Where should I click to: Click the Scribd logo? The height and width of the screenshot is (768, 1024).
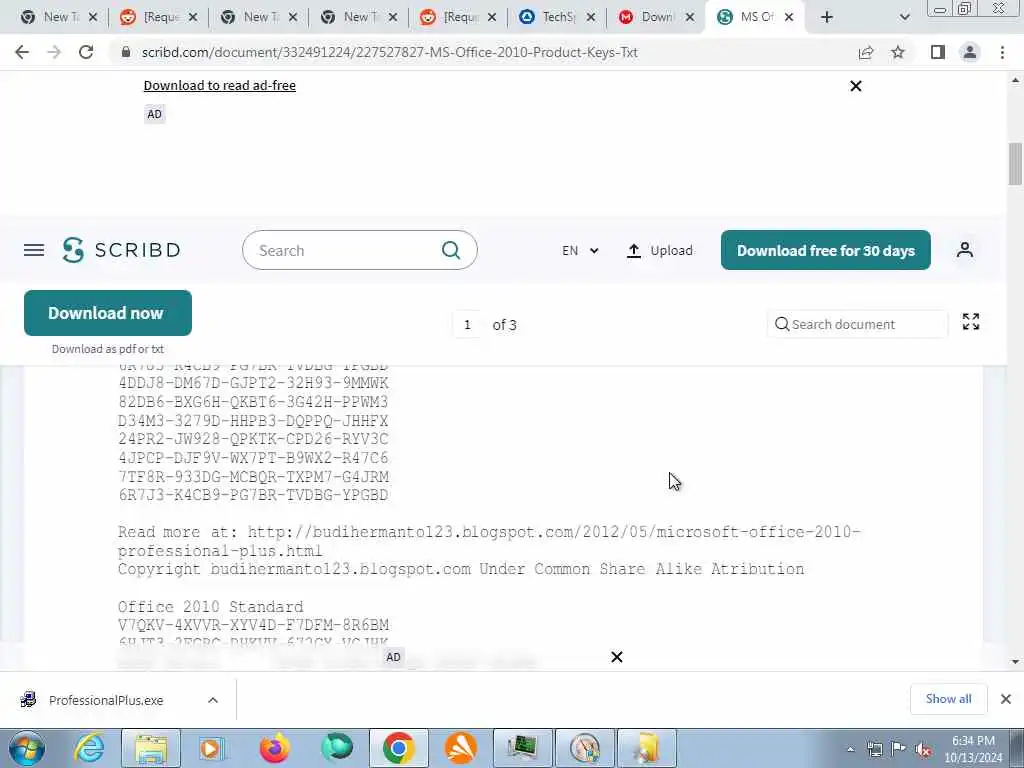point(121,250)
